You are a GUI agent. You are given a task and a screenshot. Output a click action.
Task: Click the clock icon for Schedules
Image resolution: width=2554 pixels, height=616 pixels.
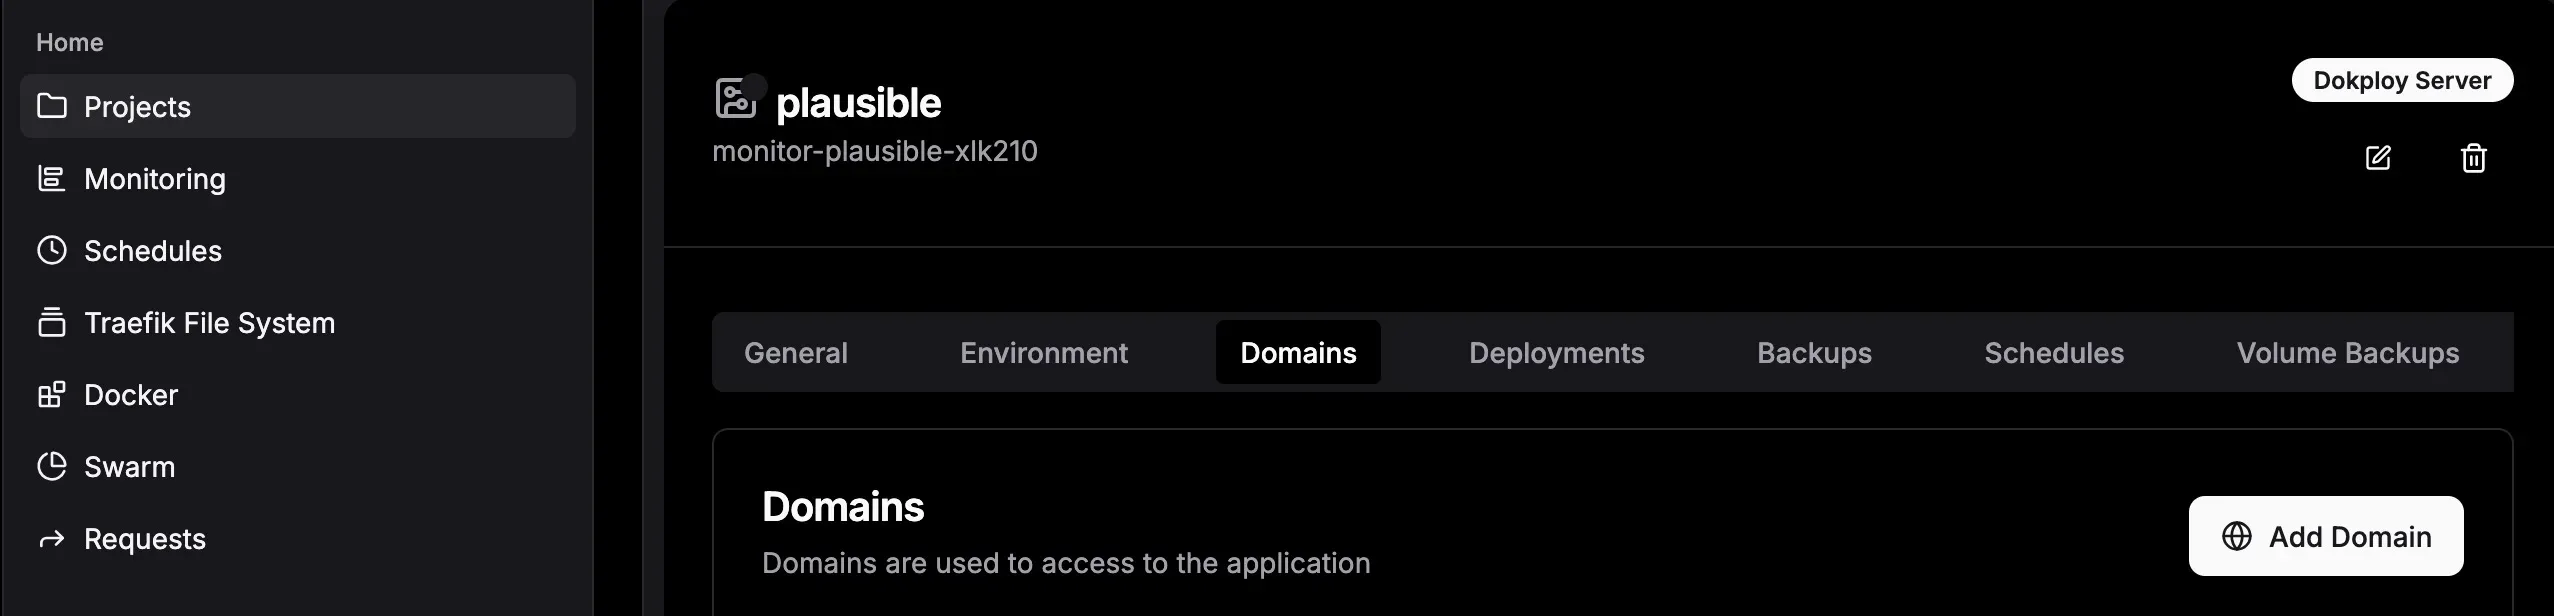click(51, 250)
